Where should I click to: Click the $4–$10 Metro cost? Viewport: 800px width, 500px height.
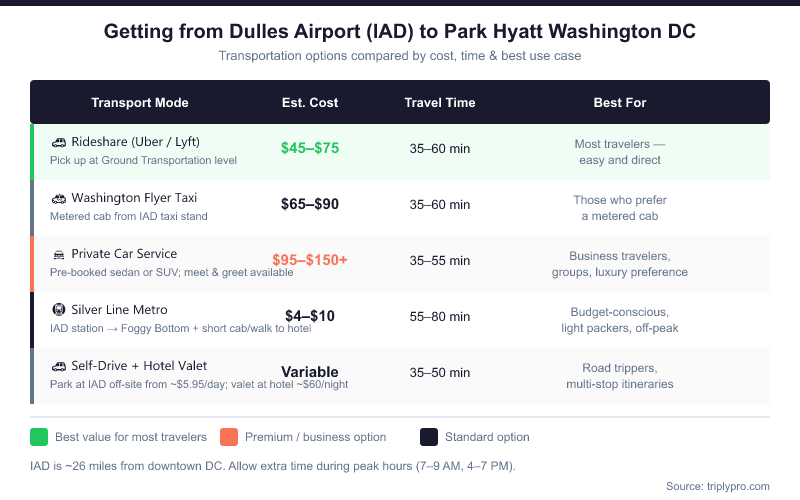310,317
